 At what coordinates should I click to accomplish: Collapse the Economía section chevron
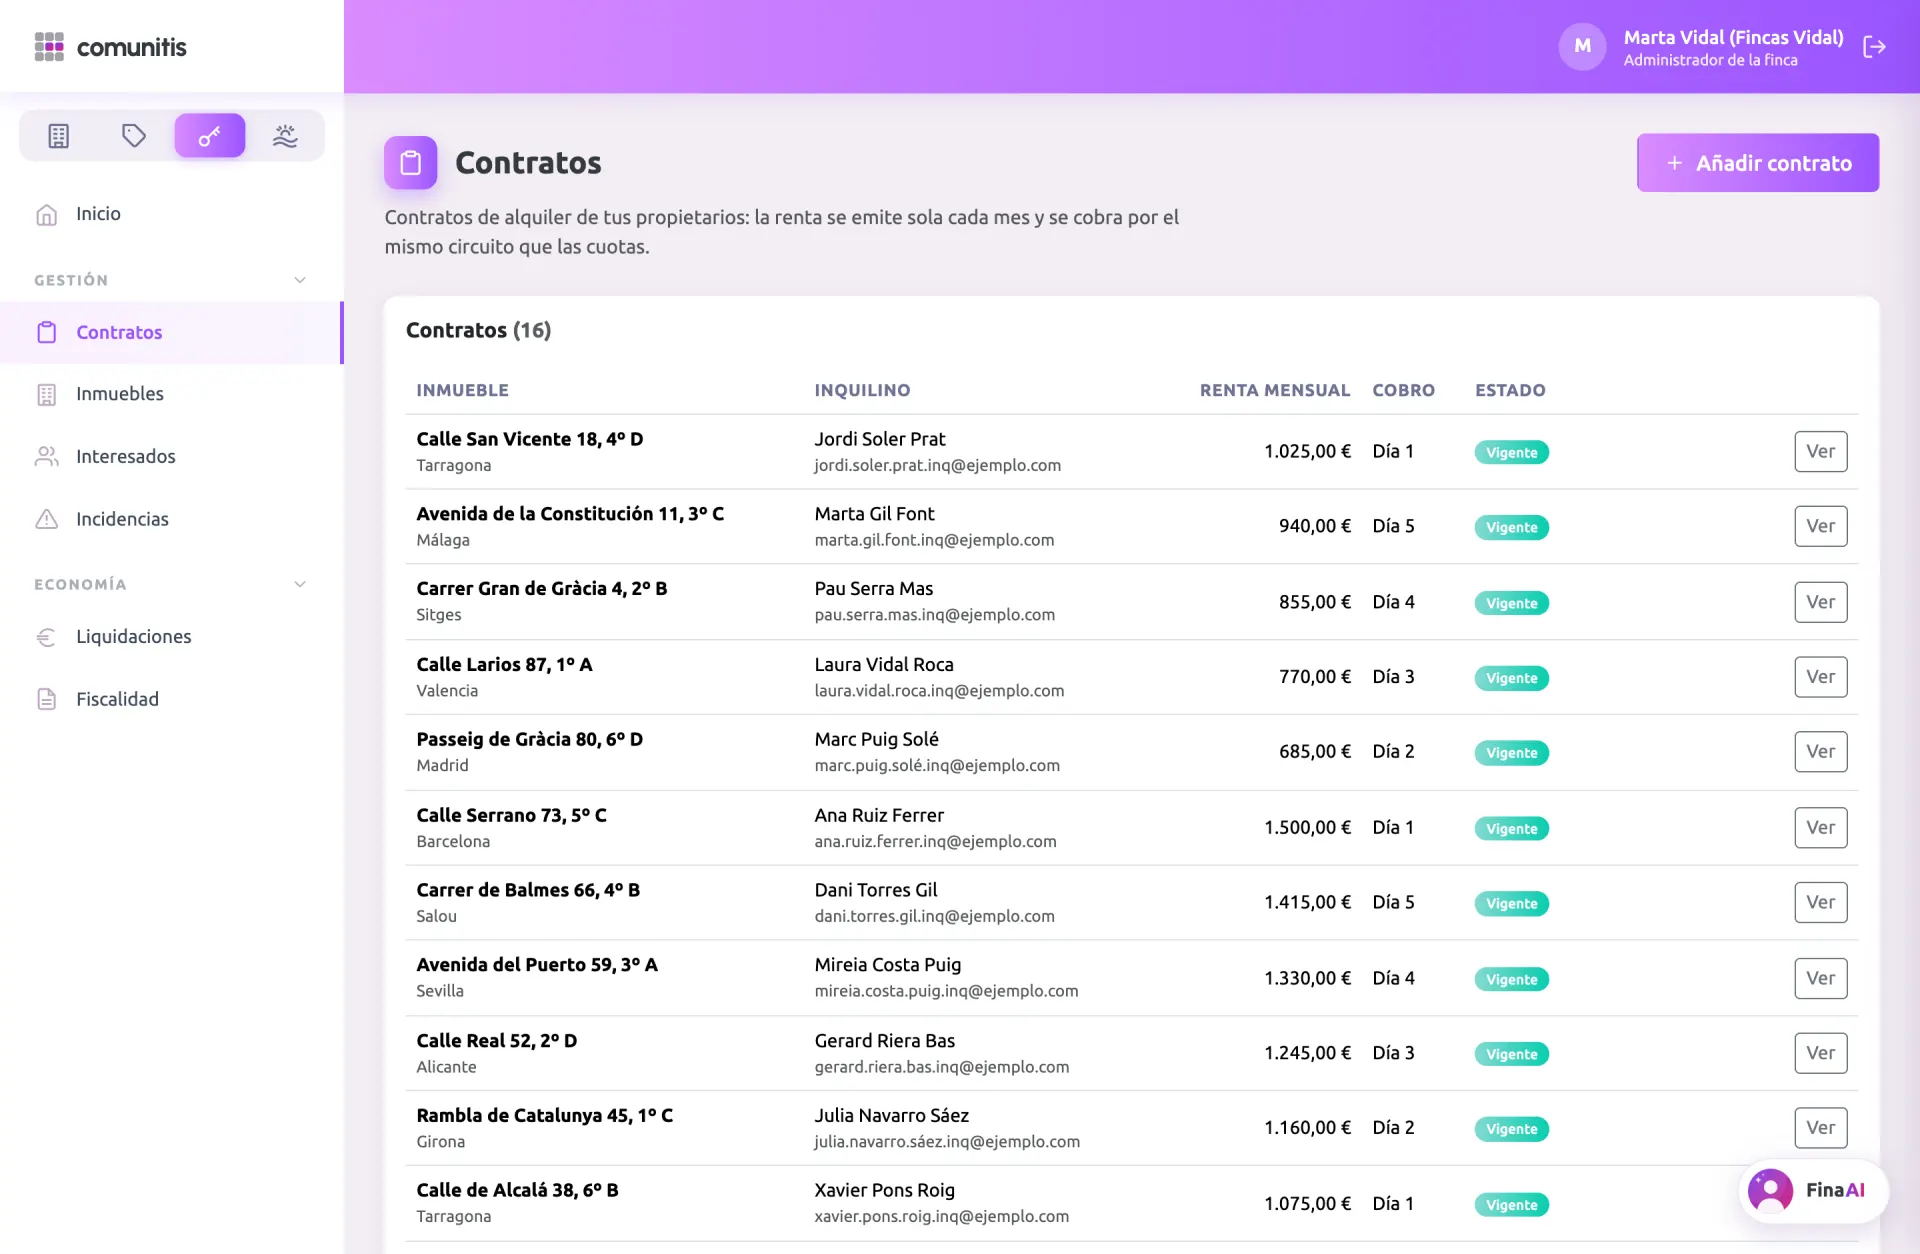300,584
